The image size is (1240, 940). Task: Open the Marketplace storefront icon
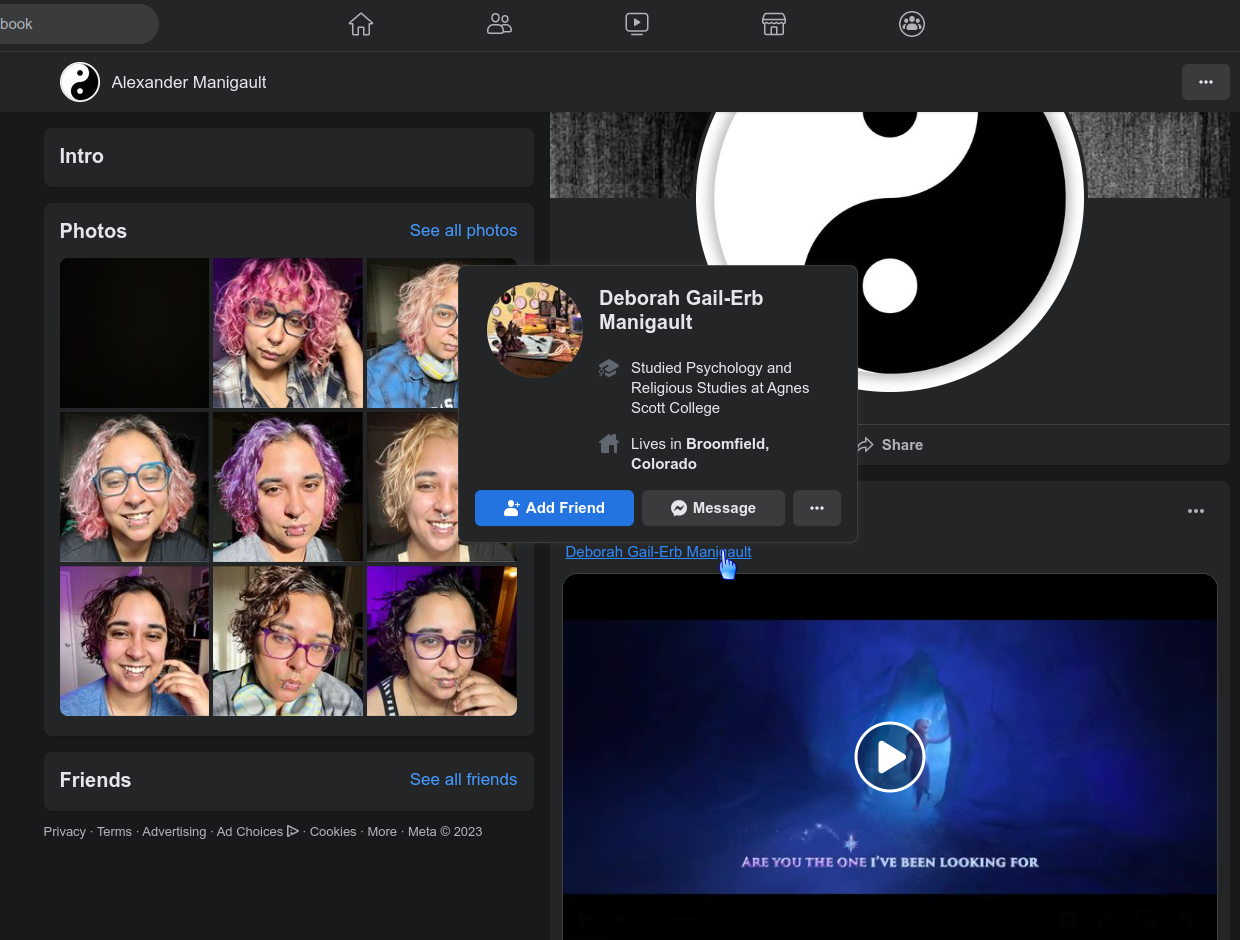tap(774, 24)
